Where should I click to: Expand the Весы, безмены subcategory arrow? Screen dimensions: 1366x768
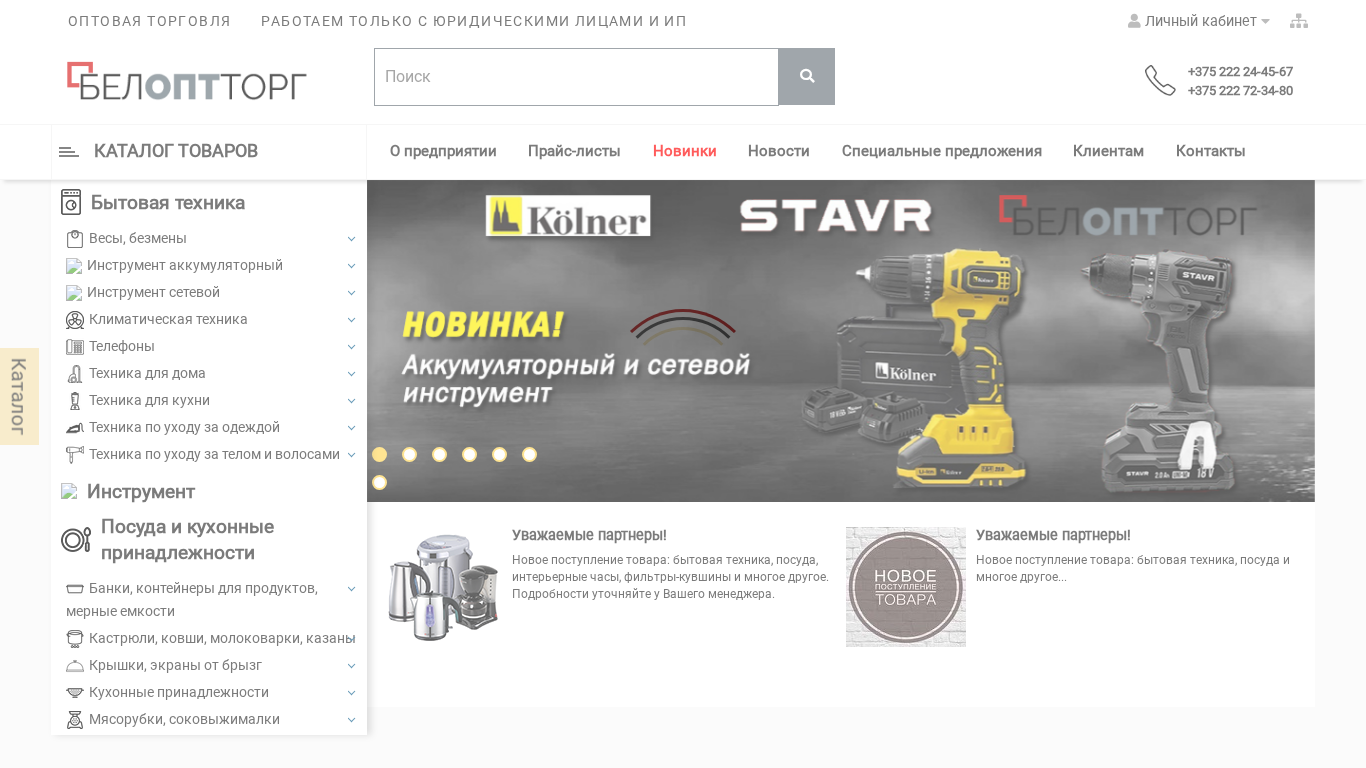point(352,239)
